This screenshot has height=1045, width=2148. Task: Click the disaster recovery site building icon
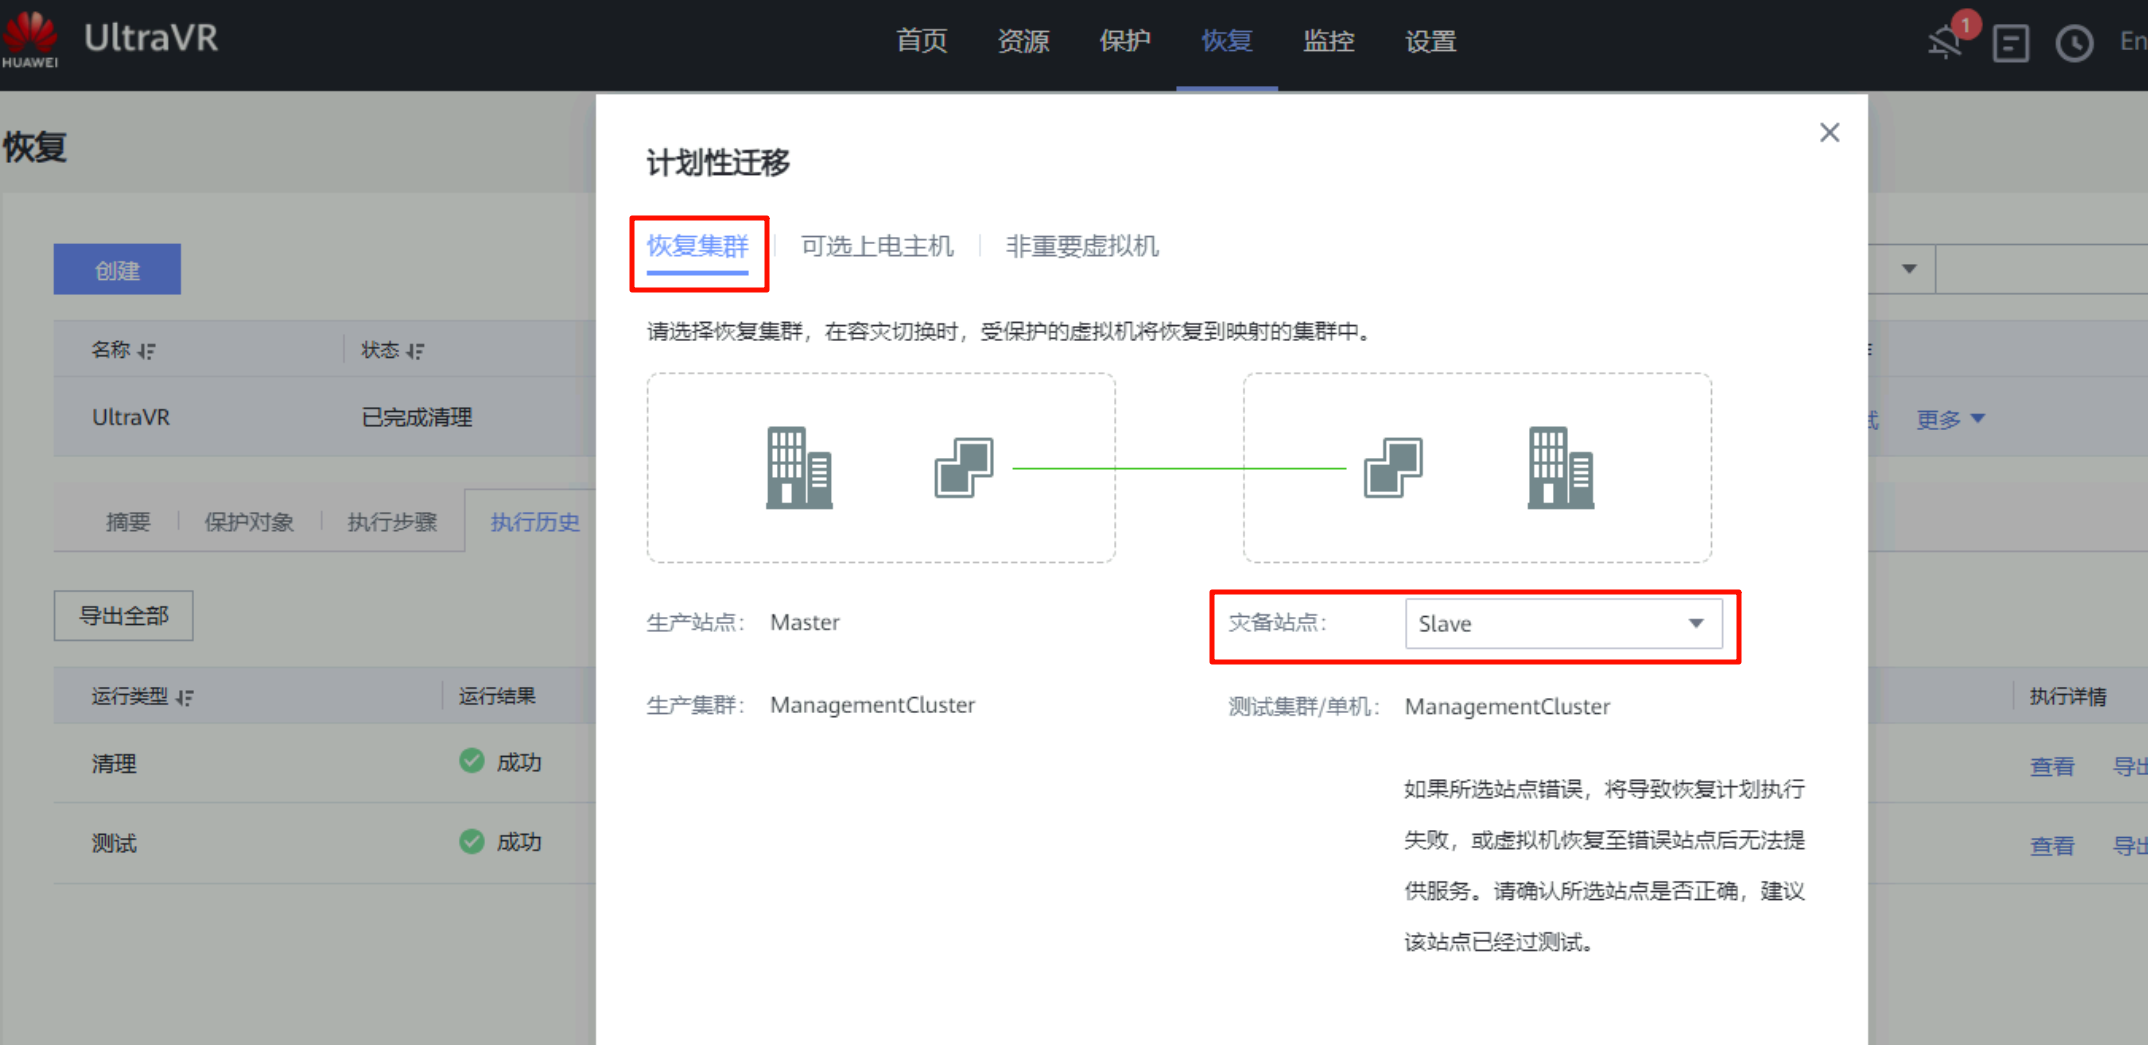(1560, 468)
